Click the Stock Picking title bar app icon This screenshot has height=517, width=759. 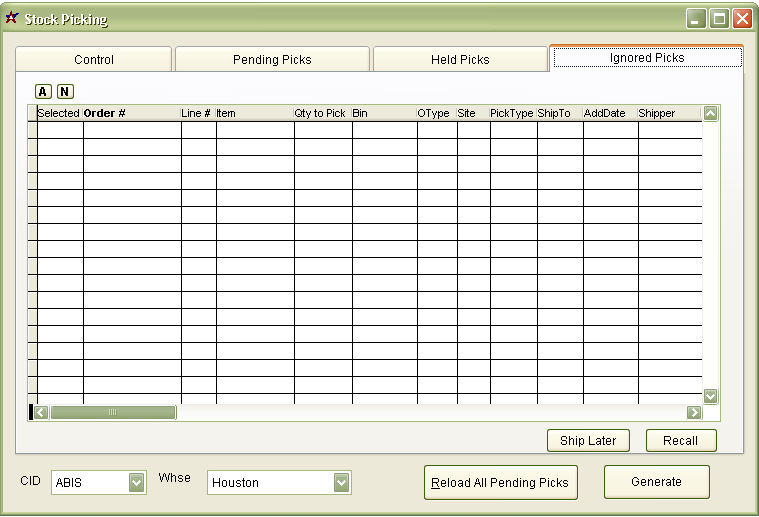pos(12,18)
